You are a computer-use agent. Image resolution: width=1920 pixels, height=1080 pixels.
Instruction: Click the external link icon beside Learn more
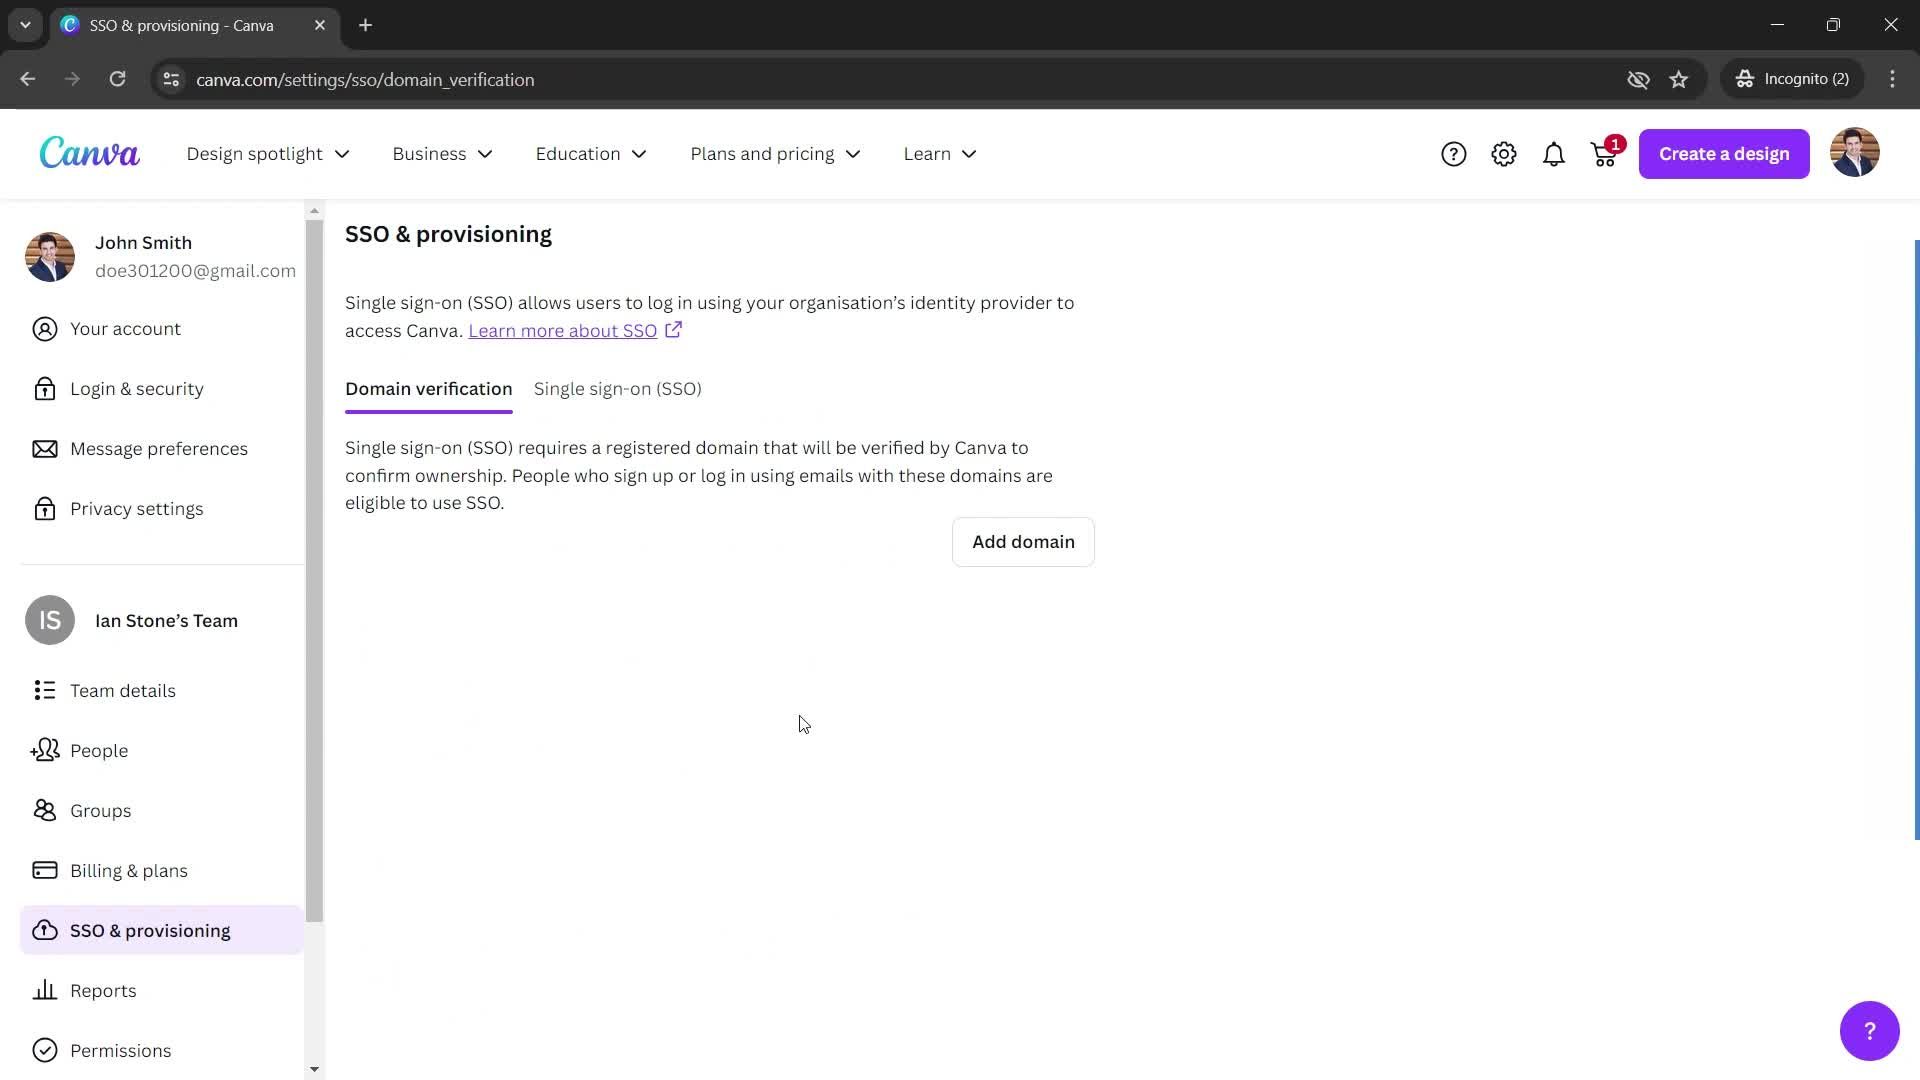(x=673, y=330)
